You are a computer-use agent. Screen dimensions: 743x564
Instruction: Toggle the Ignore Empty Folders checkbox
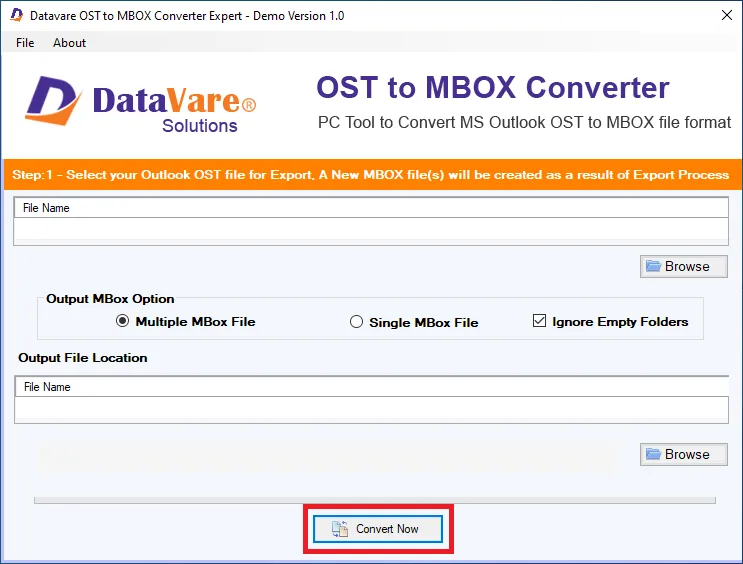539,321
